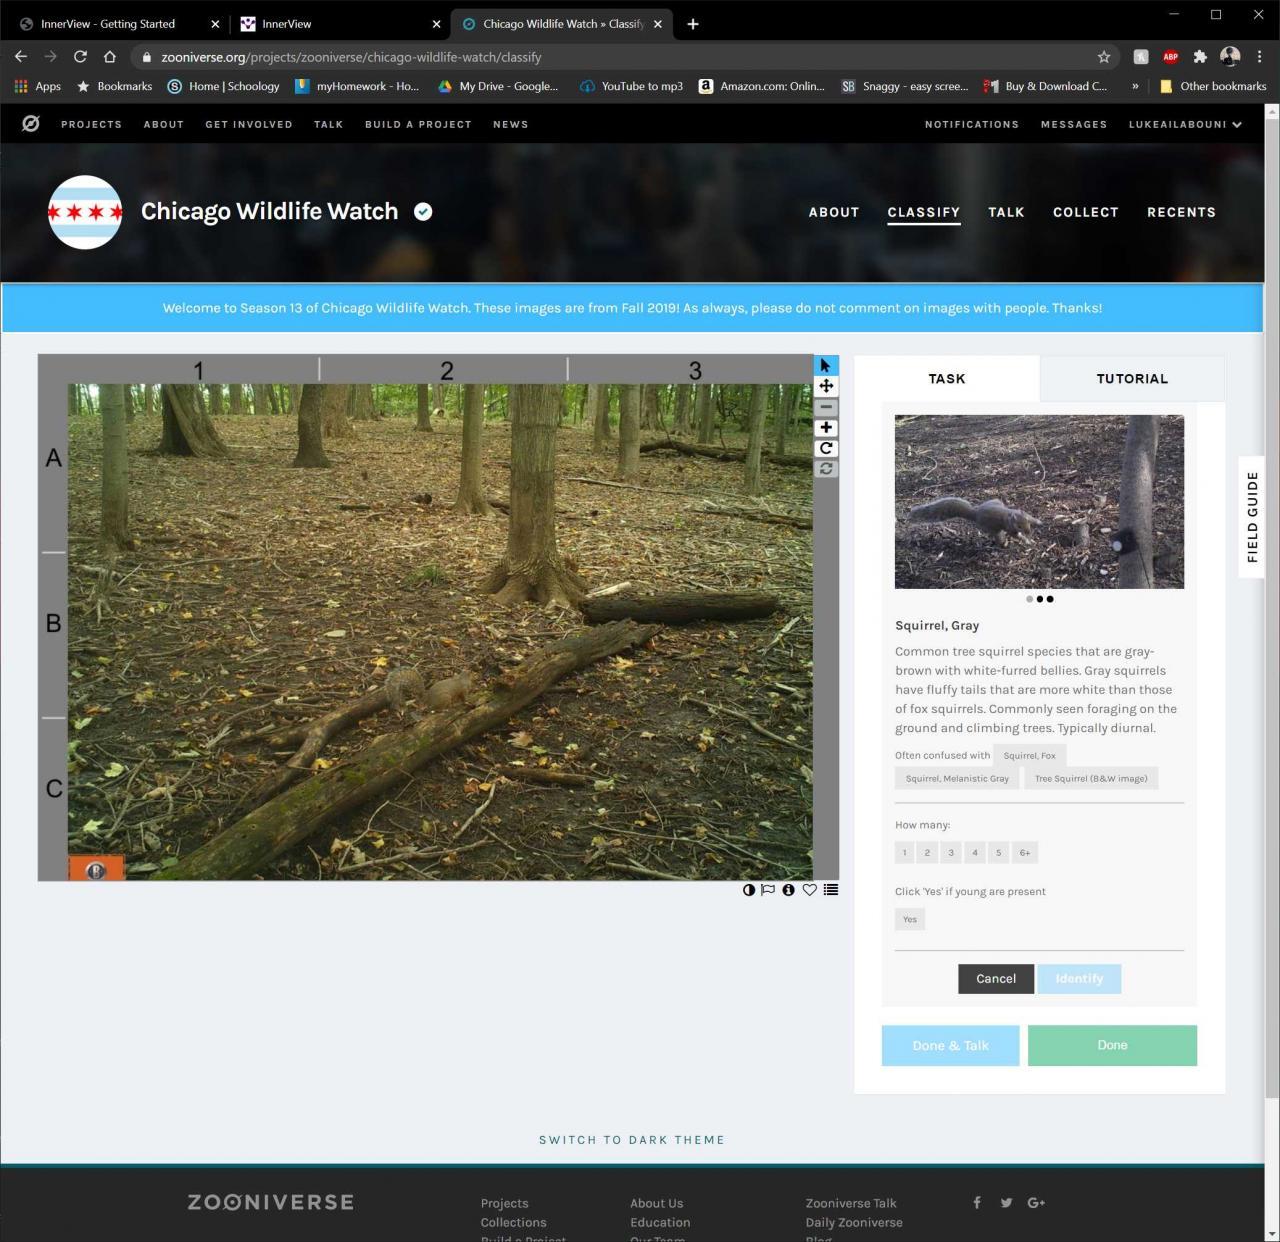Open the Chrome three-dot menu
The image size is (1280, 1242).
pyautogui.click(x=1260, y=57)
